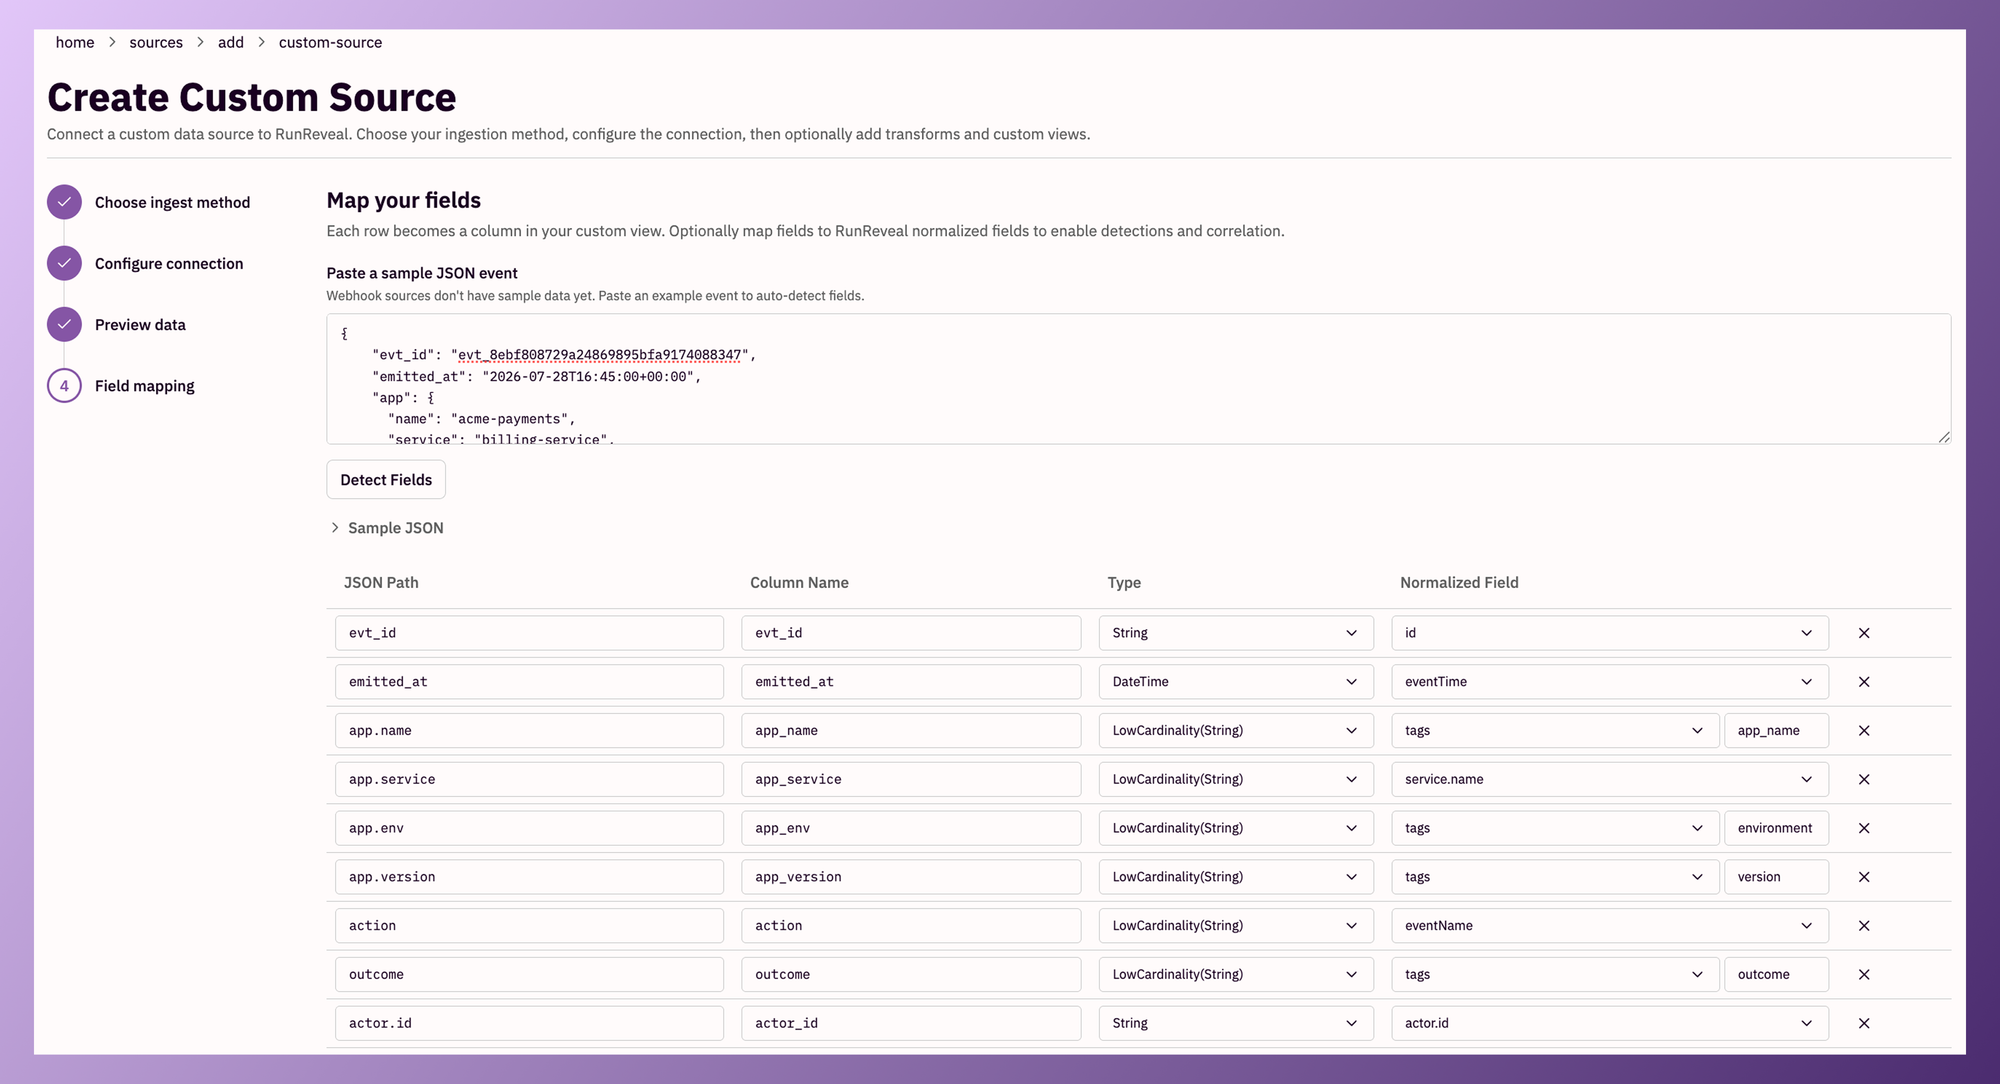Go to home in the breadcrumb
2000x1084 pixels.
[x=75, y=42]
